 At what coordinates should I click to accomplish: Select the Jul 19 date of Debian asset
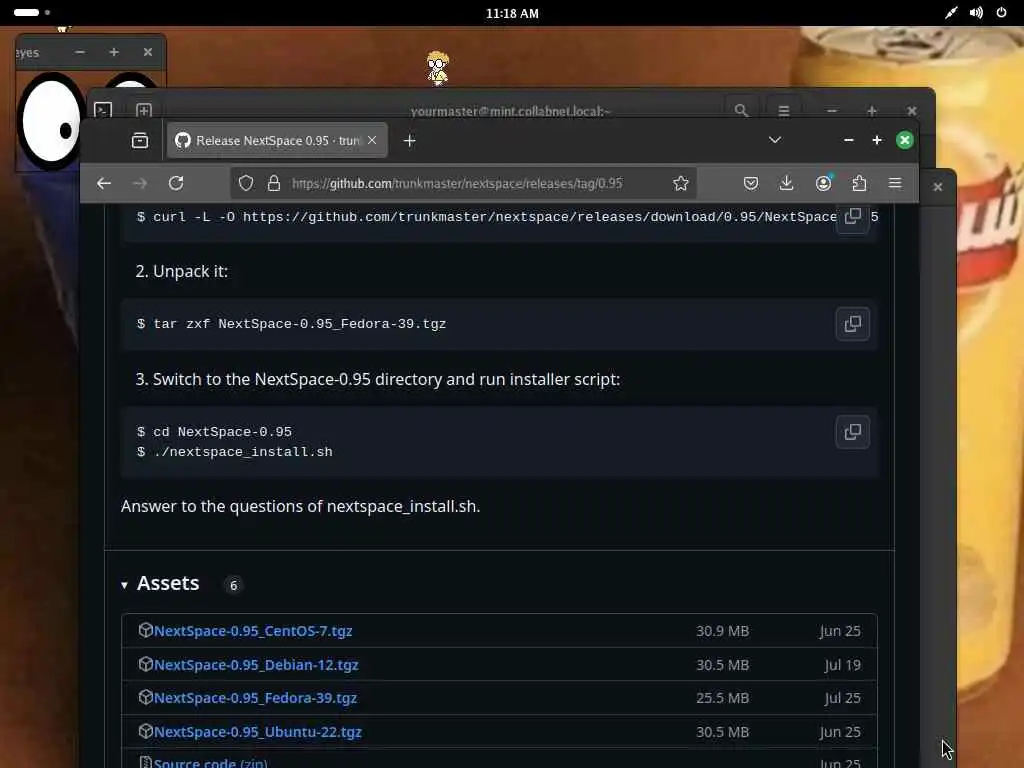point(842,665)
